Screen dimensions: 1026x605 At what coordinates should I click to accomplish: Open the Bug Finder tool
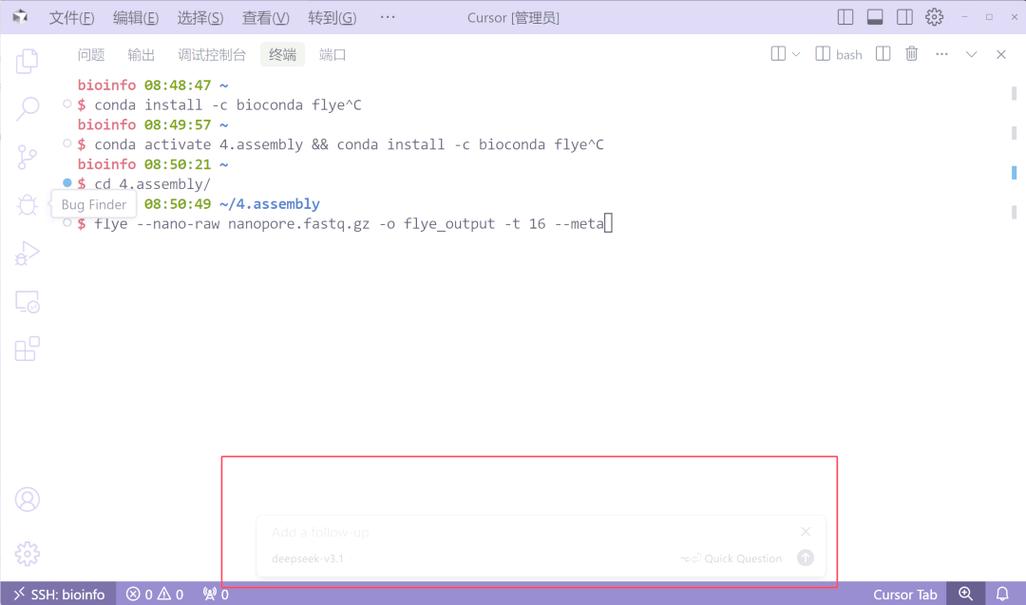(27, 204)
